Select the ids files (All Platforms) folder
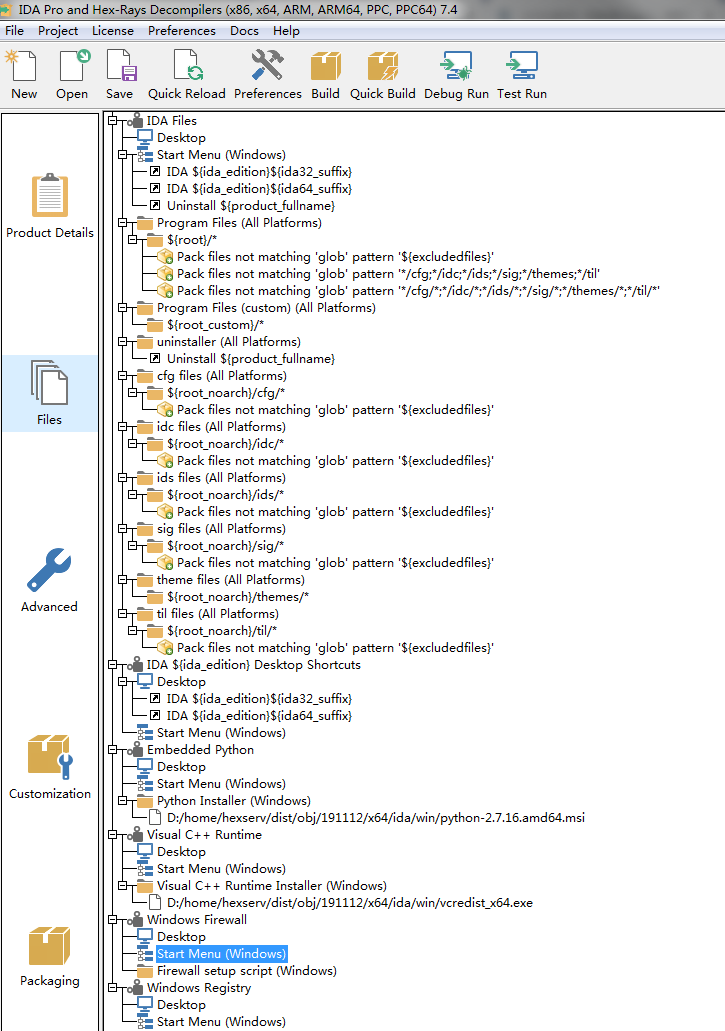 [221, 478]
